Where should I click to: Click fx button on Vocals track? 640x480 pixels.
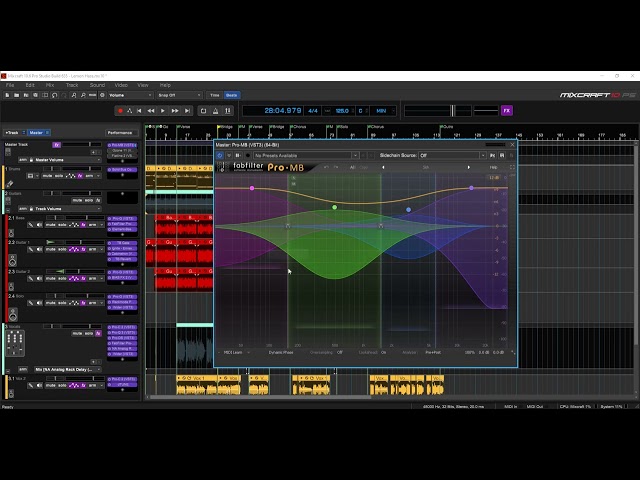[x=98, y=333]
